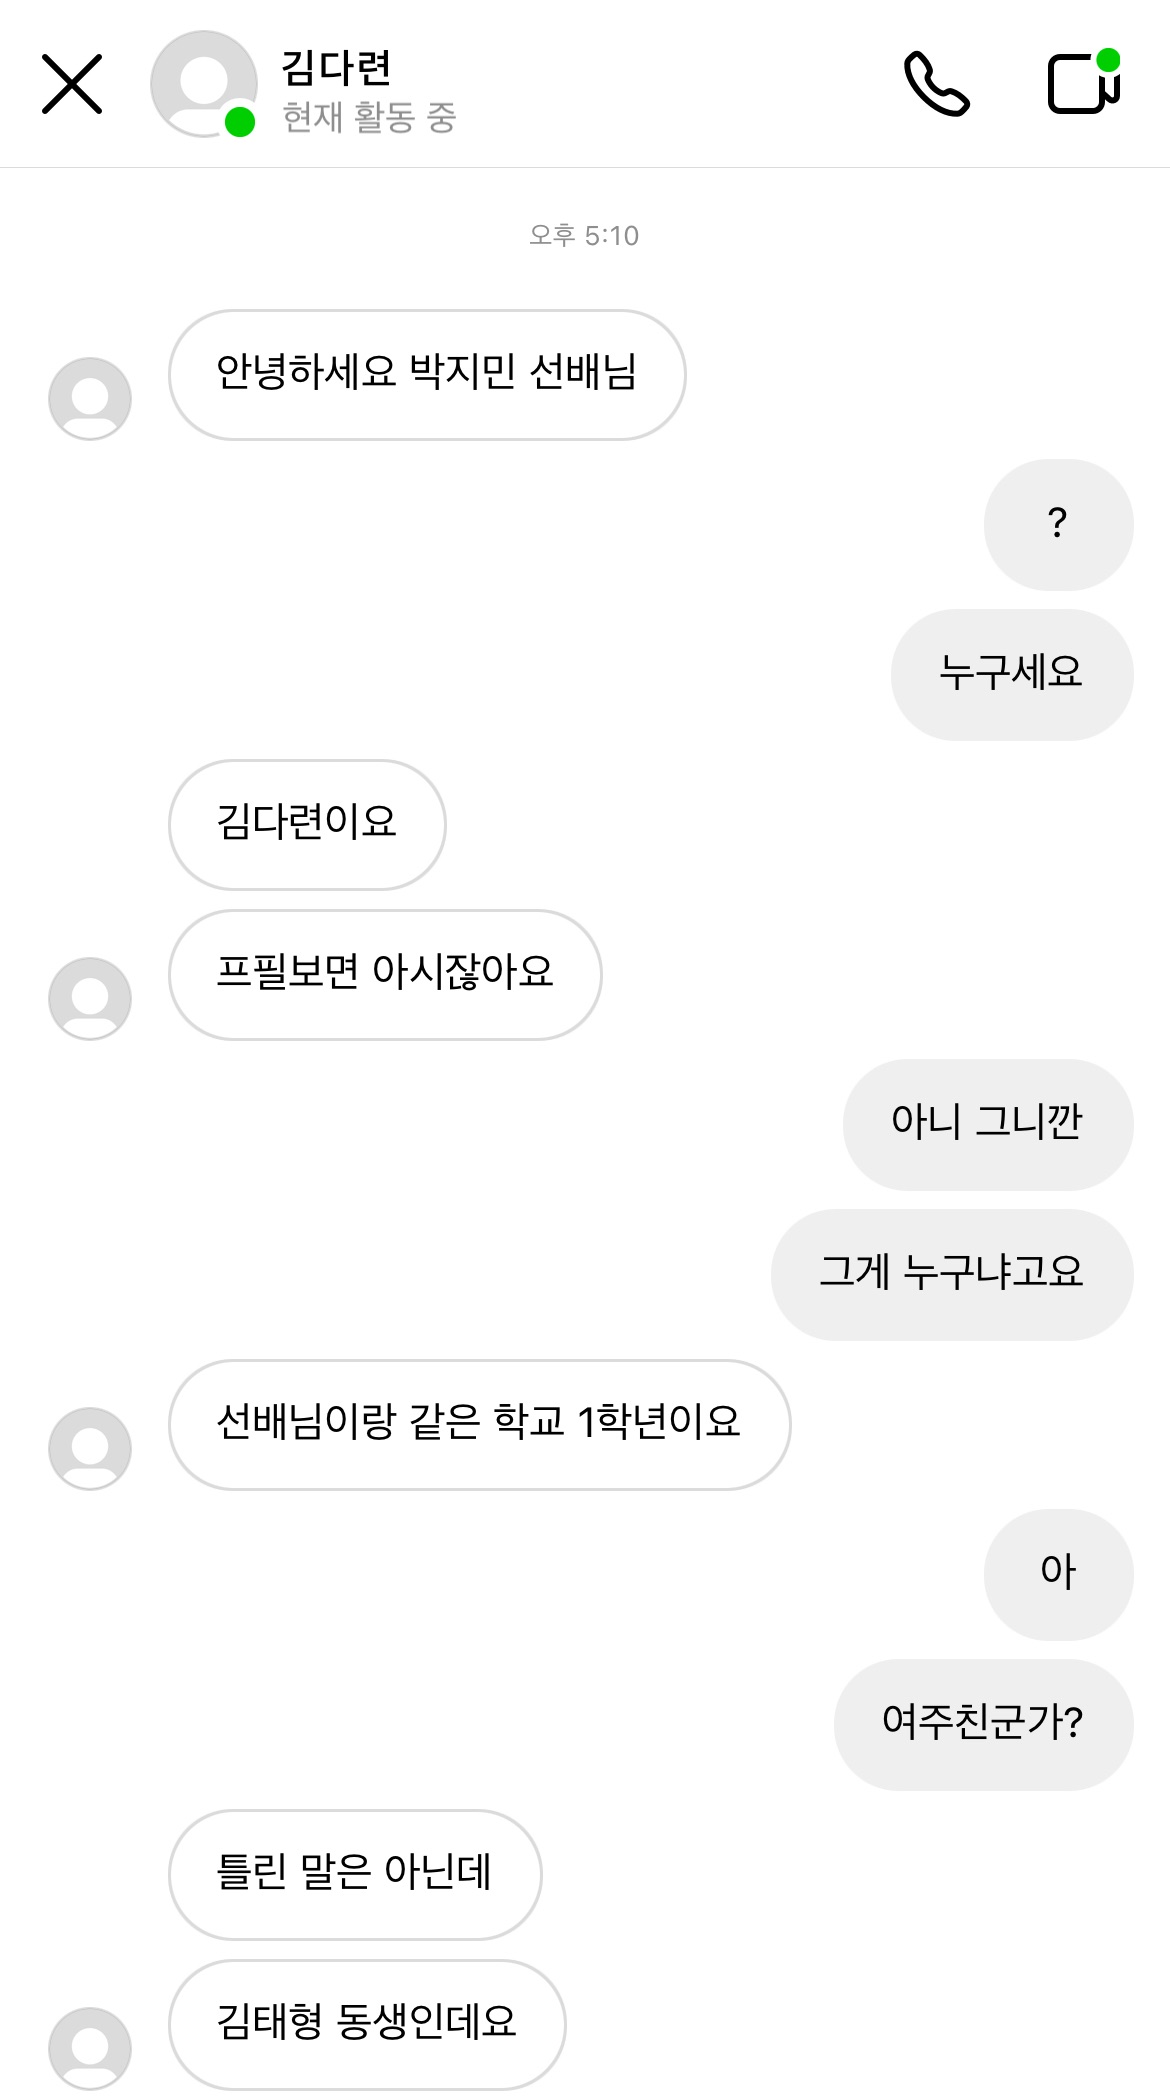Tap sender avatar beside '김태형 동생인데요'
Screen dimensions: 1170x2098
[x=90, y=2047]
